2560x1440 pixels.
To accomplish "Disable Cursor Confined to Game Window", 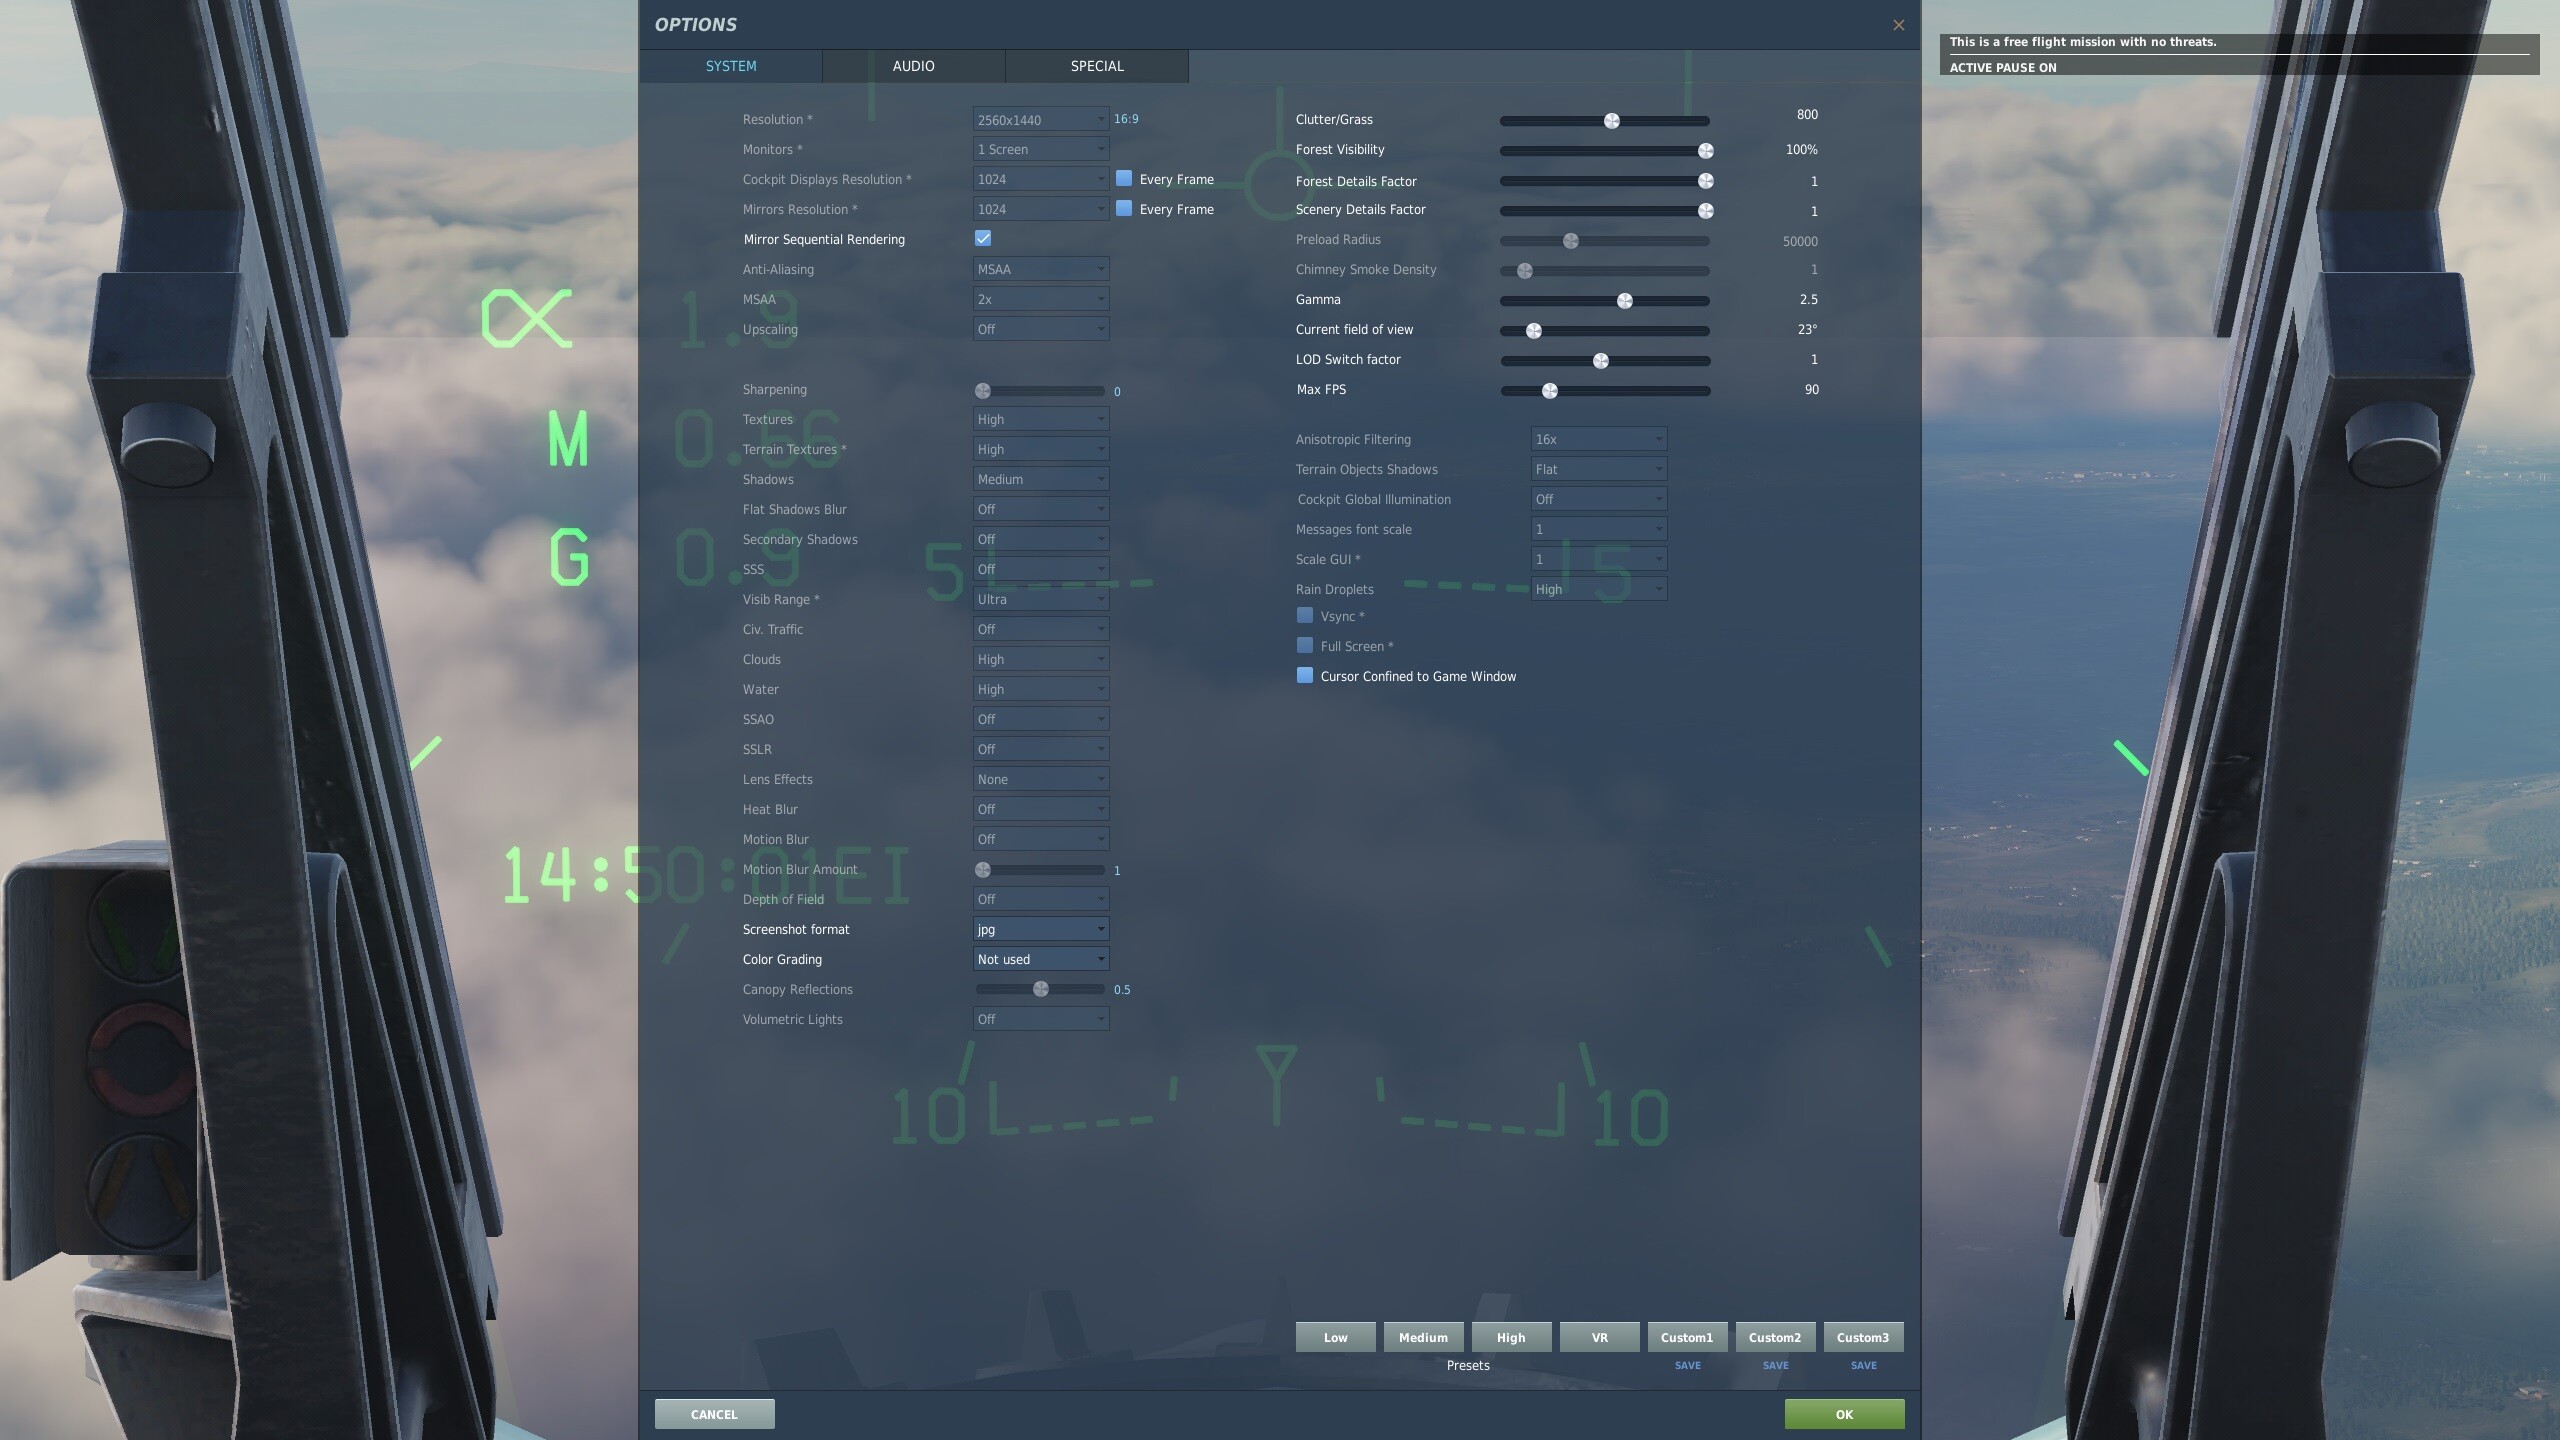I will coord(1305,675).
